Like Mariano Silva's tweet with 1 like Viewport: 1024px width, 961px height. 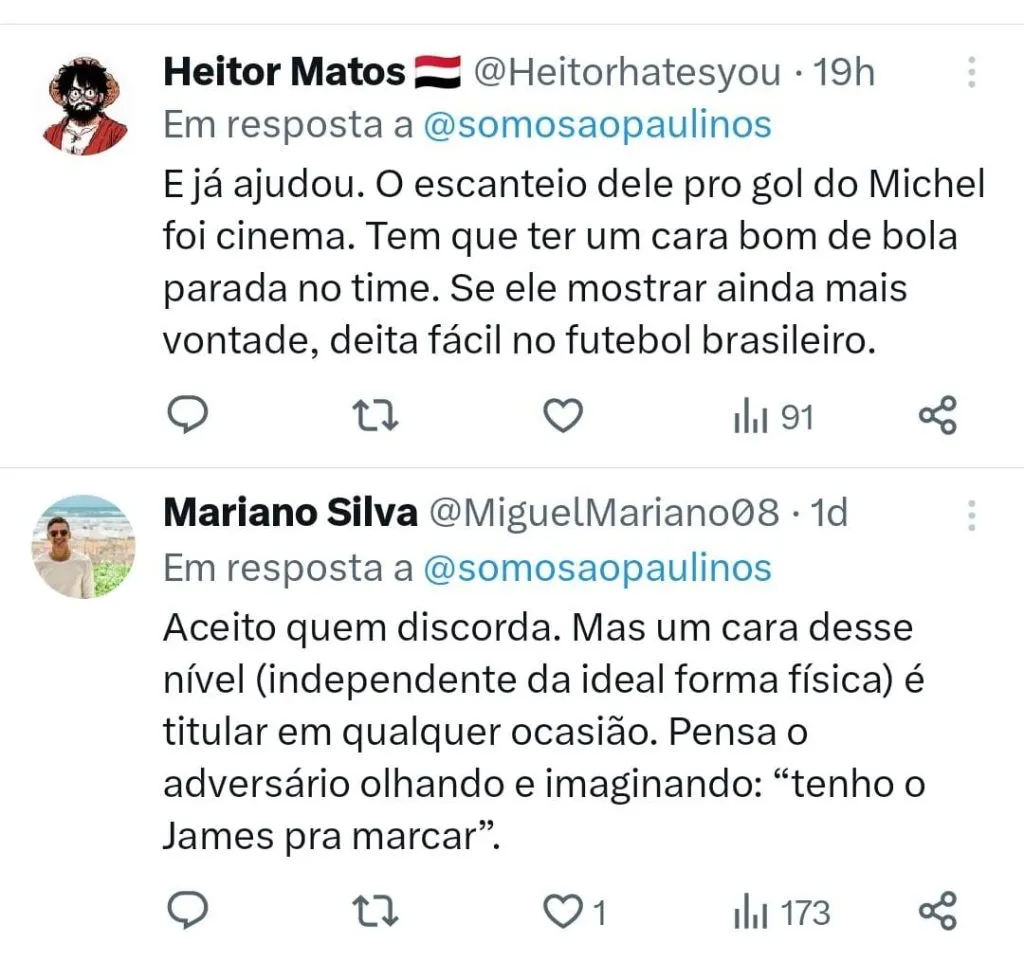563,911
